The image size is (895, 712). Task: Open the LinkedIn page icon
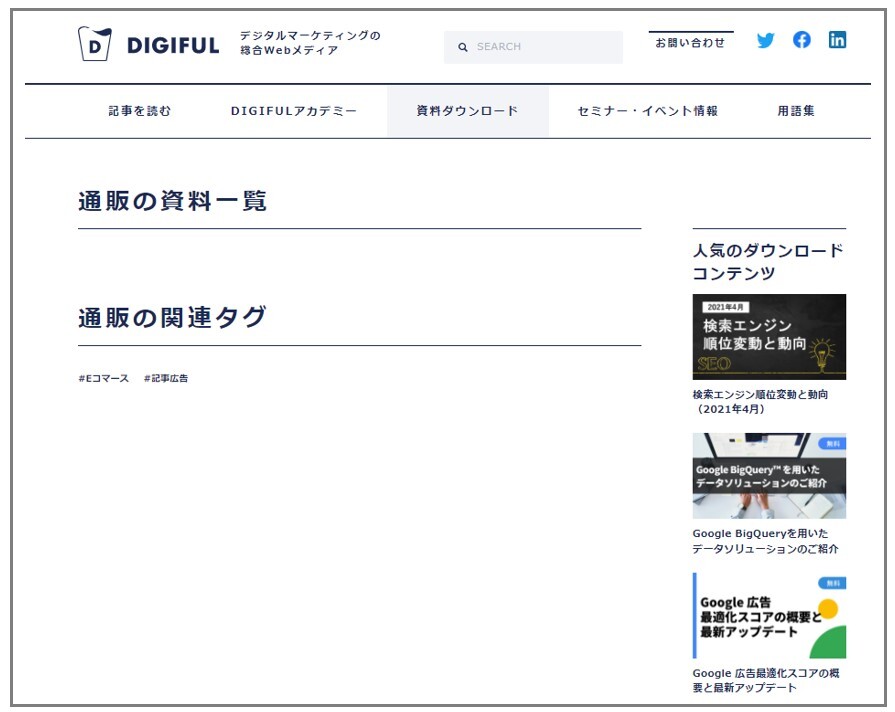pyautogui.click(x=837, y=40)
